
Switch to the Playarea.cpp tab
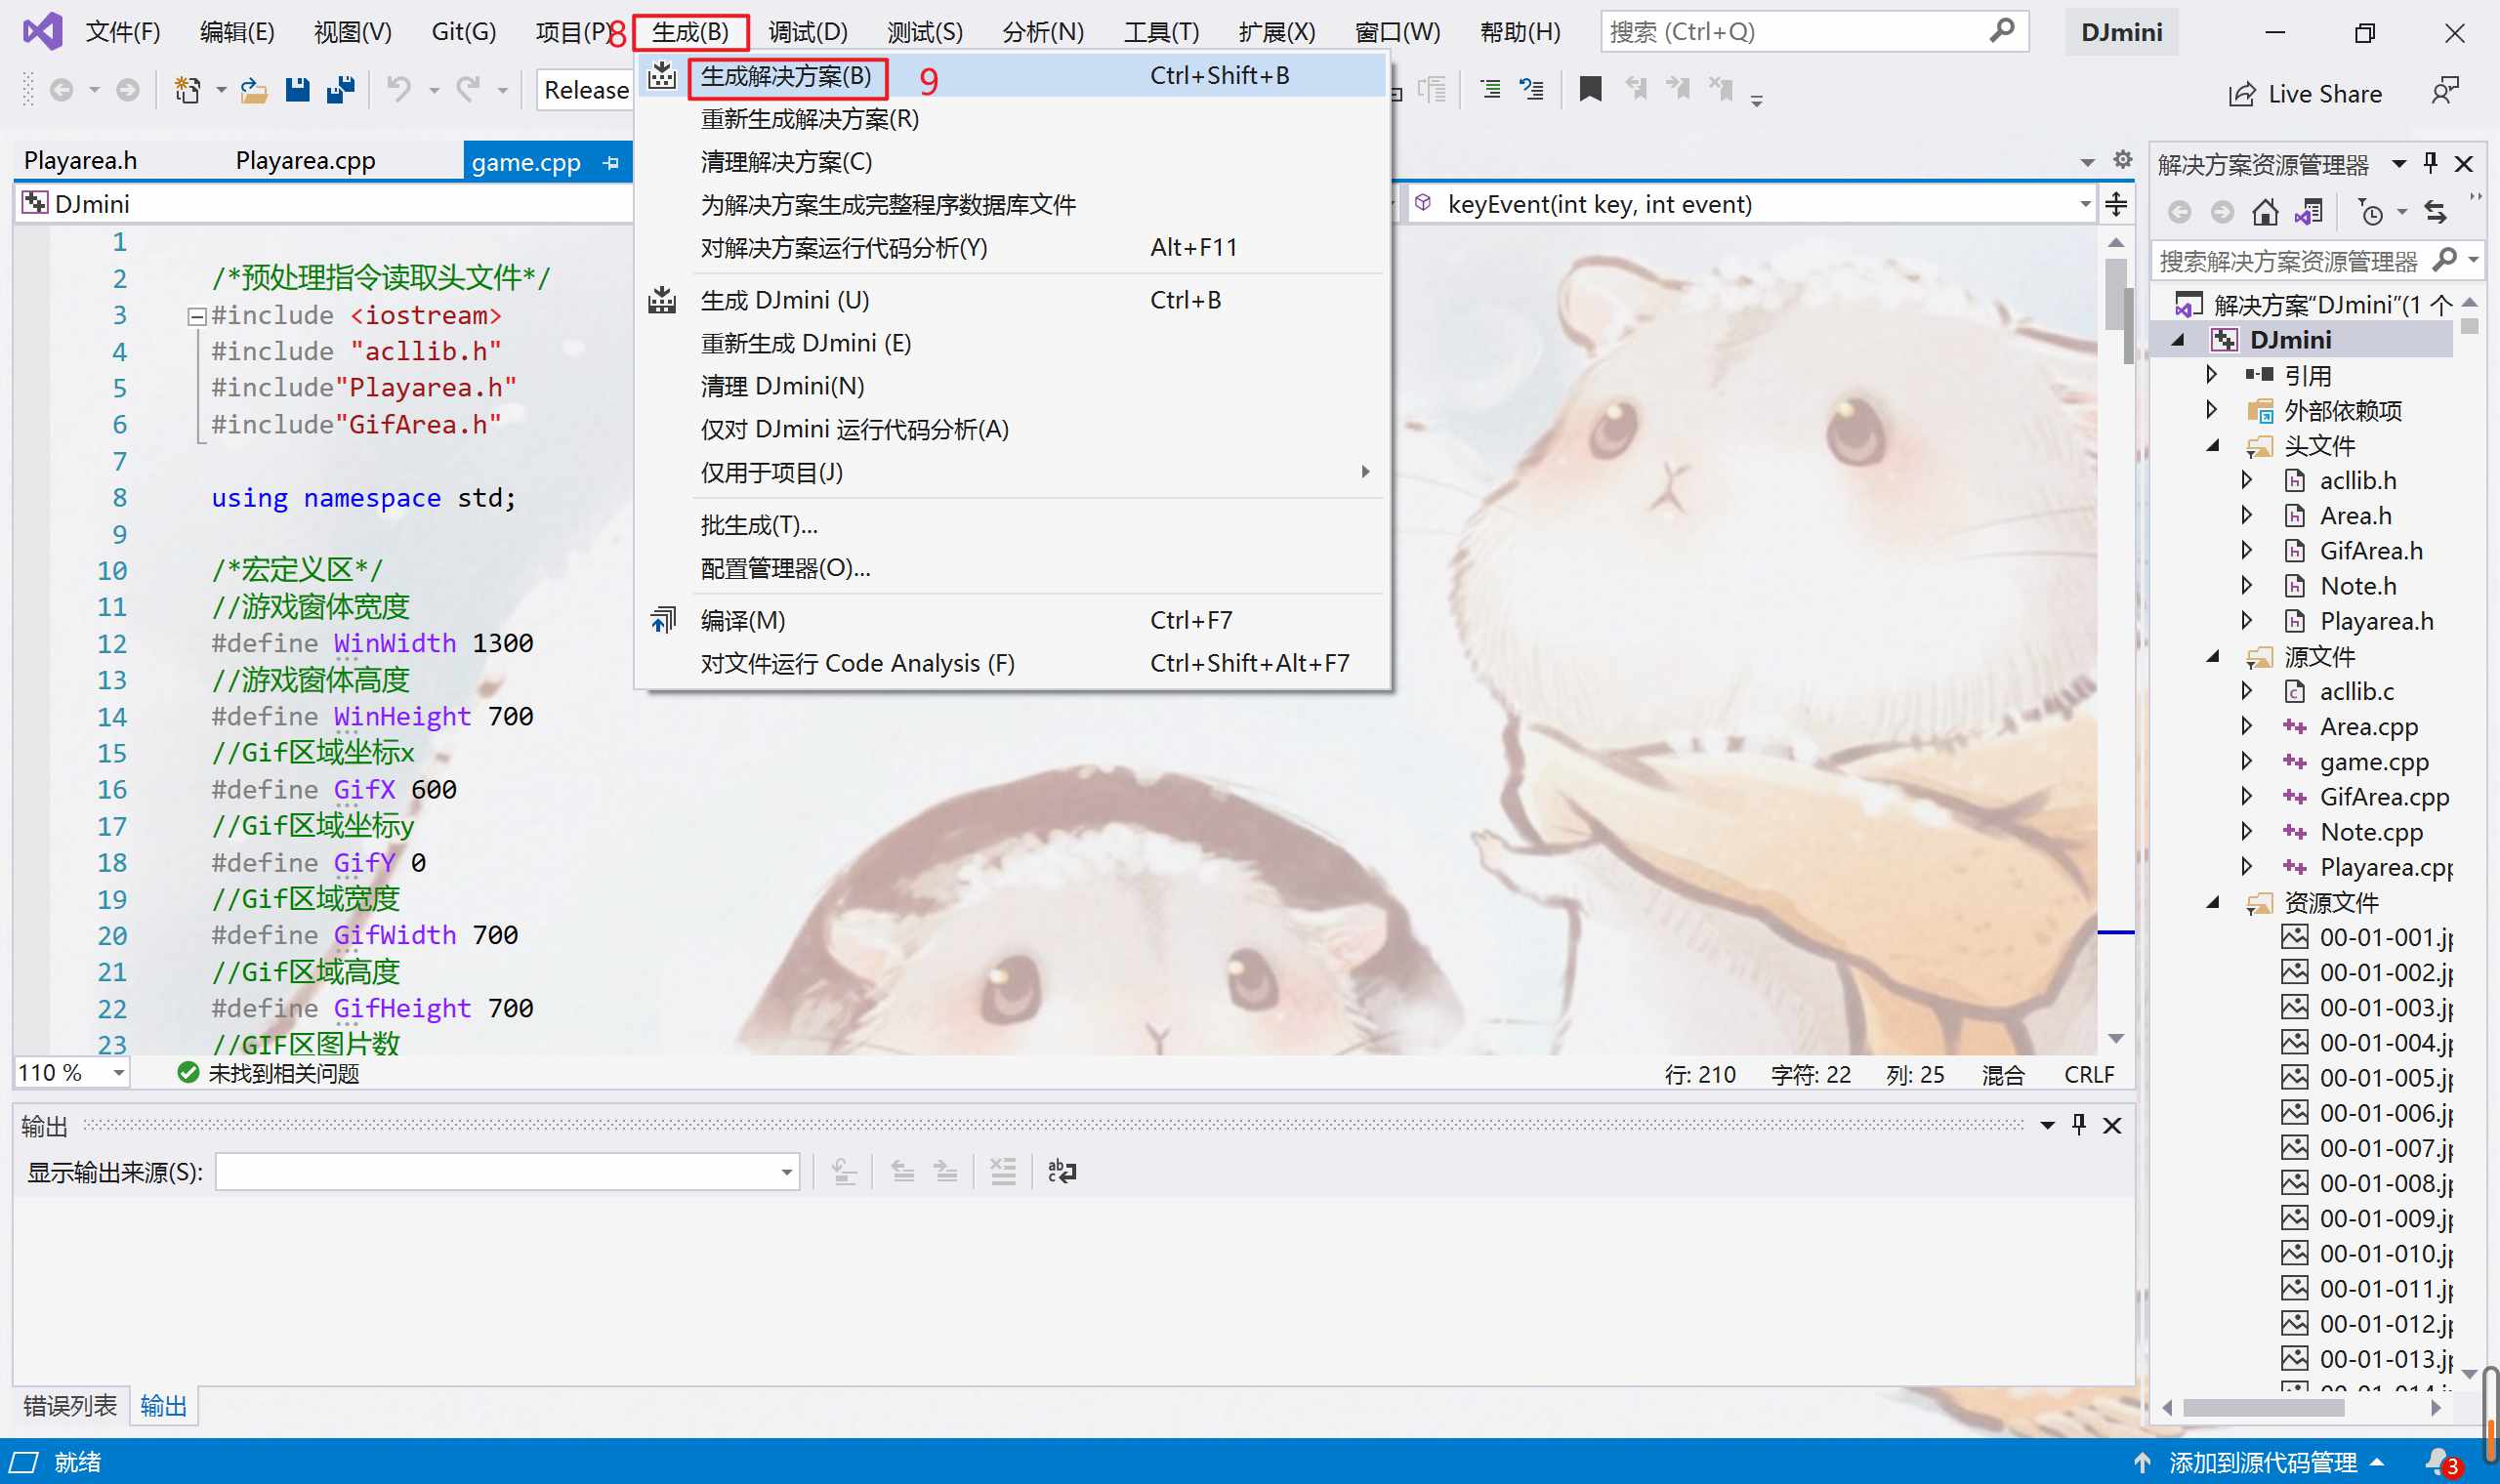305,161
